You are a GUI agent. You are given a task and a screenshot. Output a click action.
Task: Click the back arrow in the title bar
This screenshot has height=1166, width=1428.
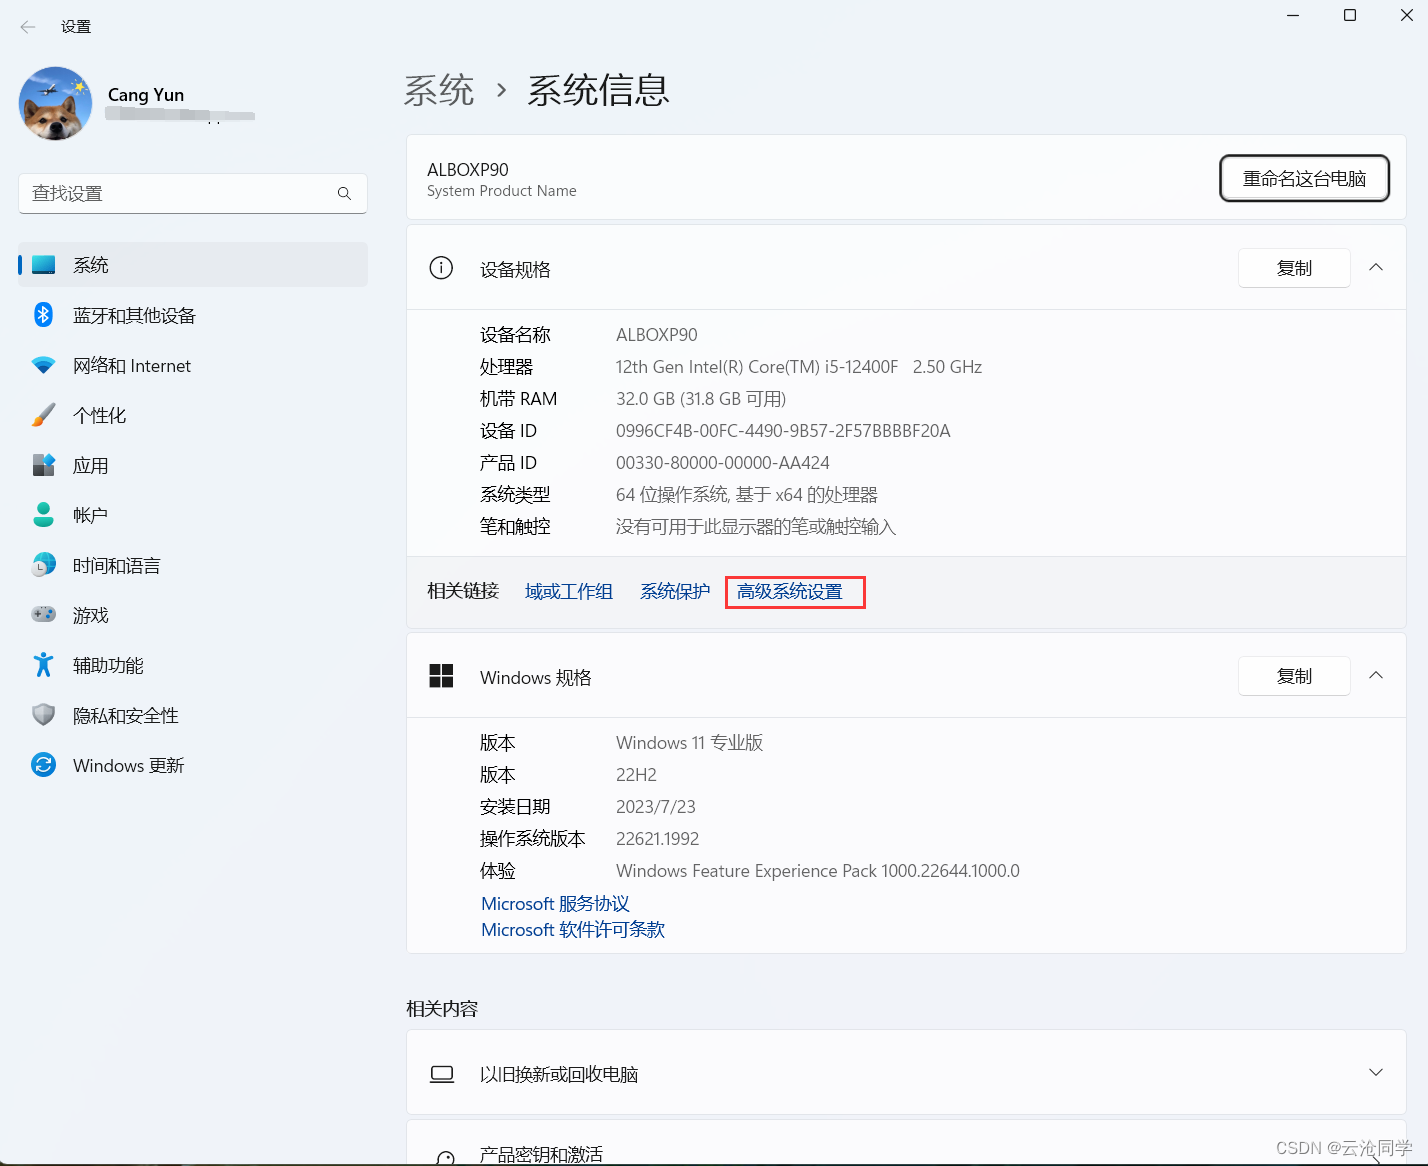click(x=28, y=27)
